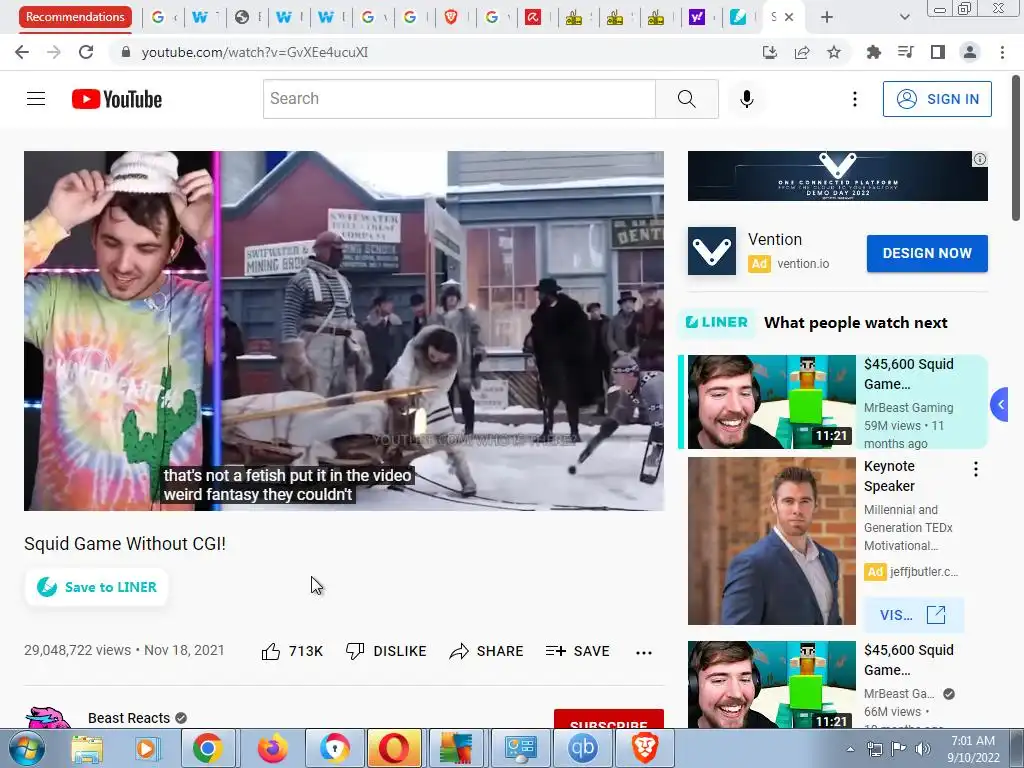1024x768 pixels.
Task: Click the MrBeast Gaming channel name
Action: [x=908, y=408]
